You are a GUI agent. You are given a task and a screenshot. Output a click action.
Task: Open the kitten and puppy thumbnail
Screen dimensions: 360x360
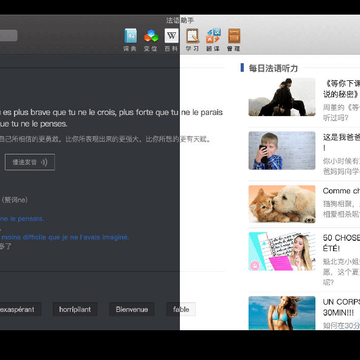(x=282, y=204)
